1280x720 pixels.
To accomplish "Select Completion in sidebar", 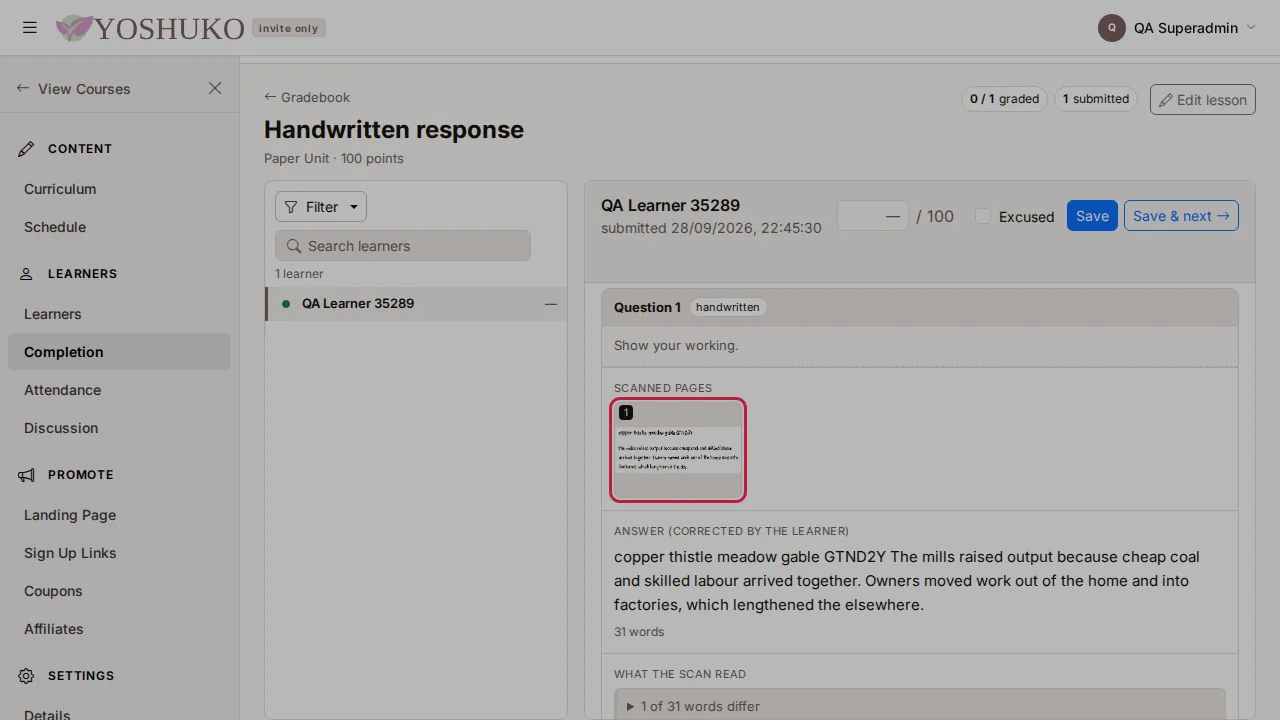I will tap(119, 352).
